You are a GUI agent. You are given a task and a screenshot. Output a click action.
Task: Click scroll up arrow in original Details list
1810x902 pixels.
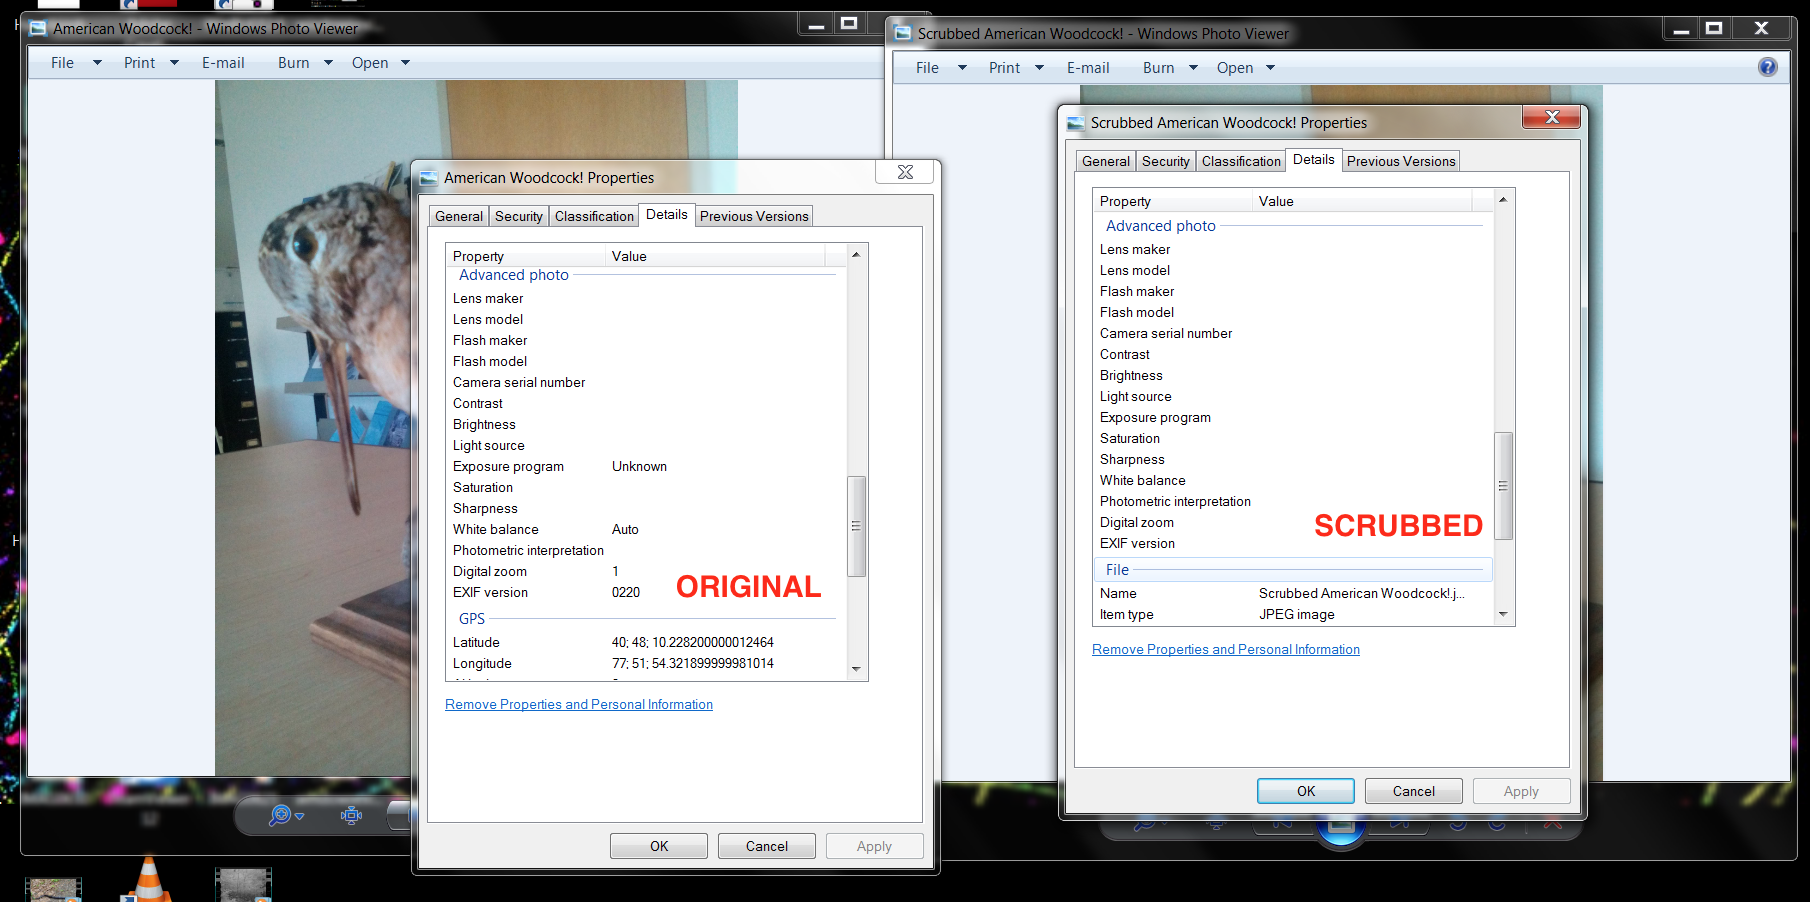click(856, 254)
